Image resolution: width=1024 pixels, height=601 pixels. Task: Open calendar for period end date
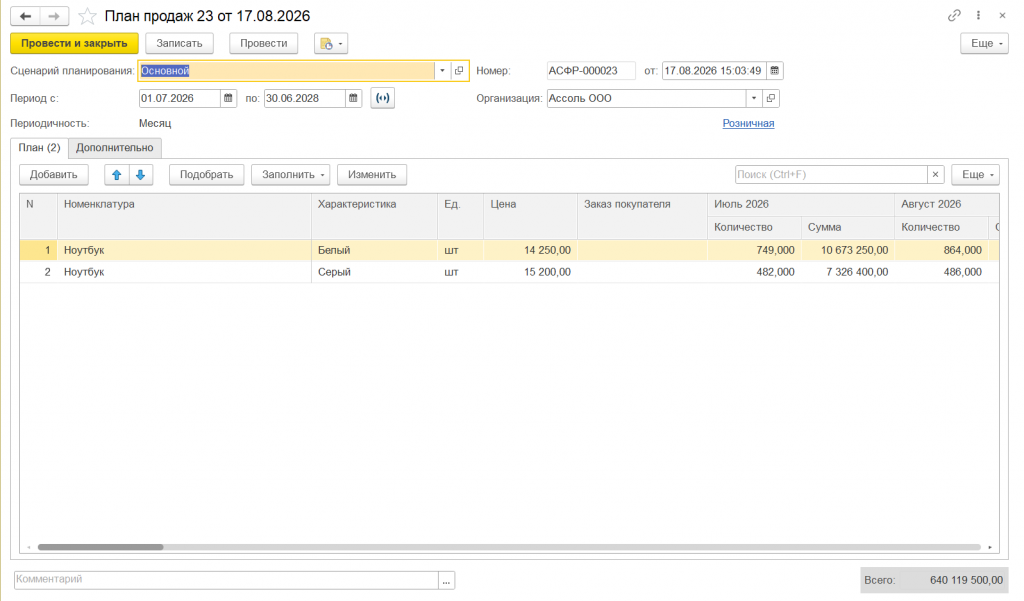coord(353,98)
